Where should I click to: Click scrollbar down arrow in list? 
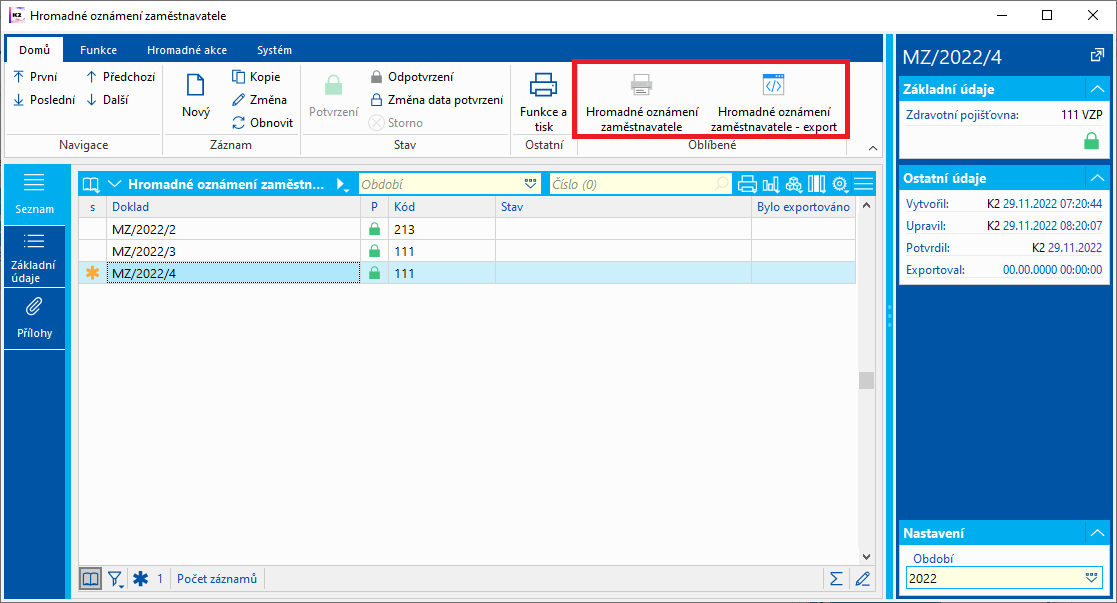tap(866, 557)
